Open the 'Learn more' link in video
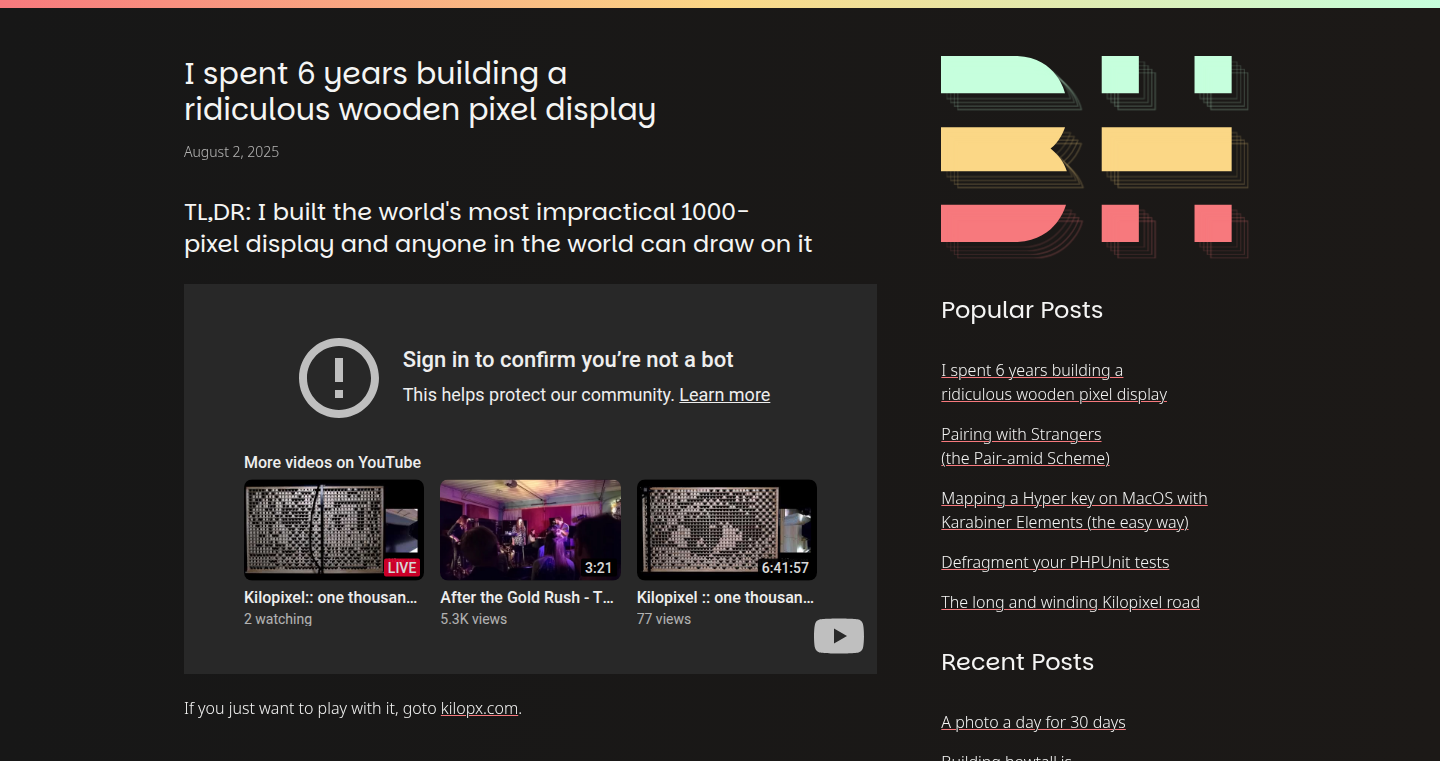This screenshot has width=1440, height=761. pos(724,395)
